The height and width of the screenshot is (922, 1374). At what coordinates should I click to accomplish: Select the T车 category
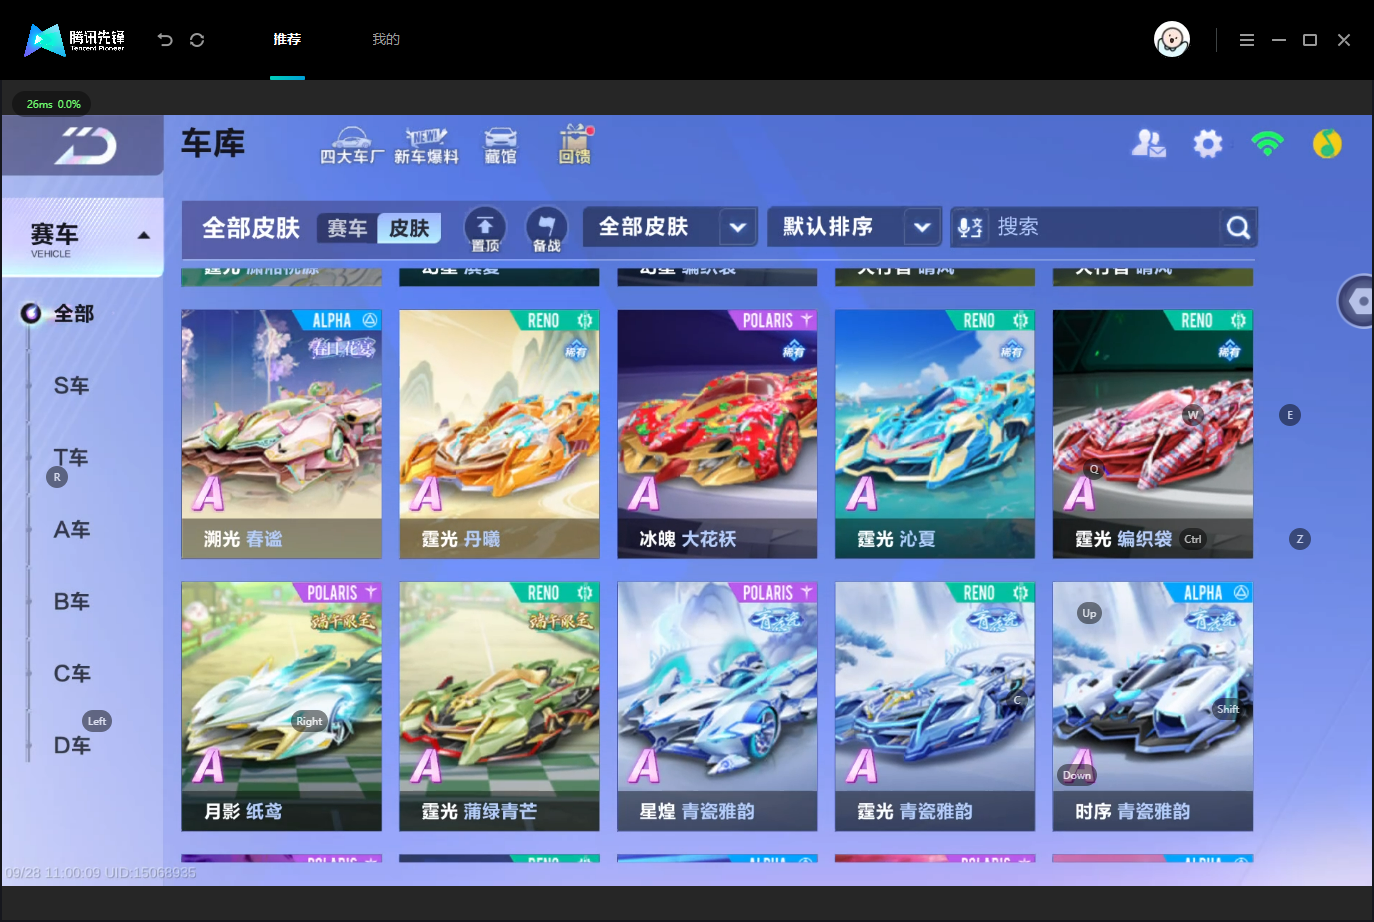pos(71,458)
